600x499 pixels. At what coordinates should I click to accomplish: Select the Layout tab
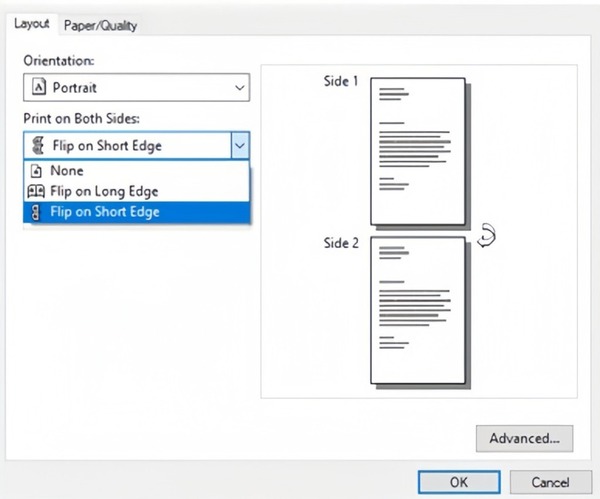click(x=32, y=25)
